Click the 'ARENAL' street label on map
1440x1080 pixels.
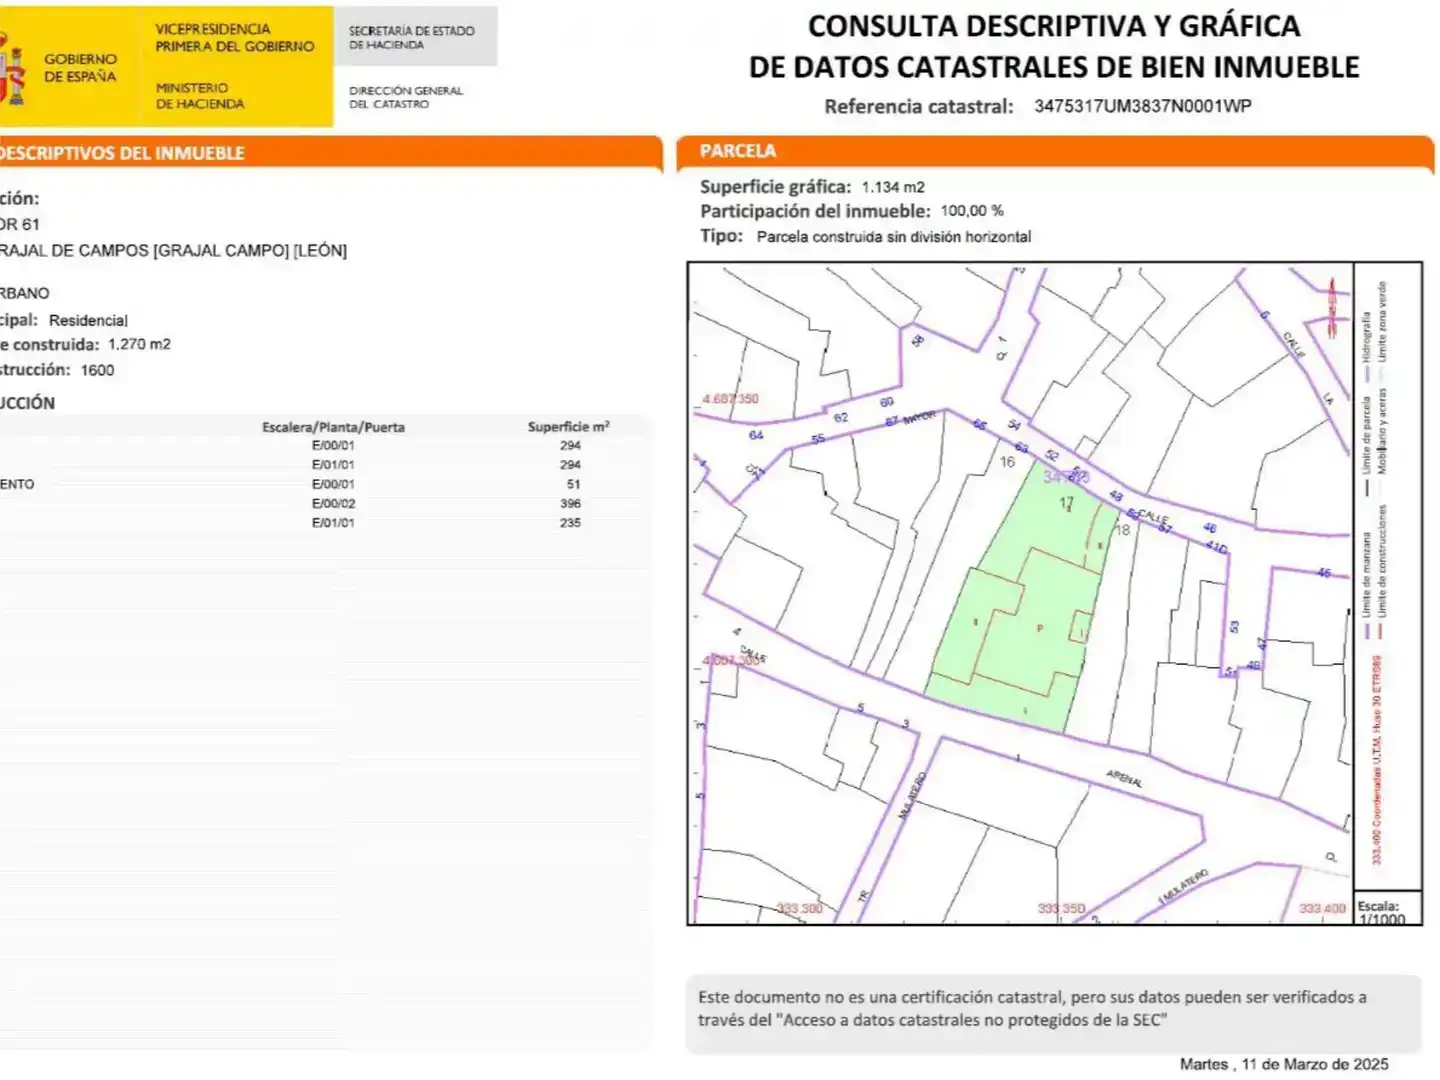click(1125, 778)
